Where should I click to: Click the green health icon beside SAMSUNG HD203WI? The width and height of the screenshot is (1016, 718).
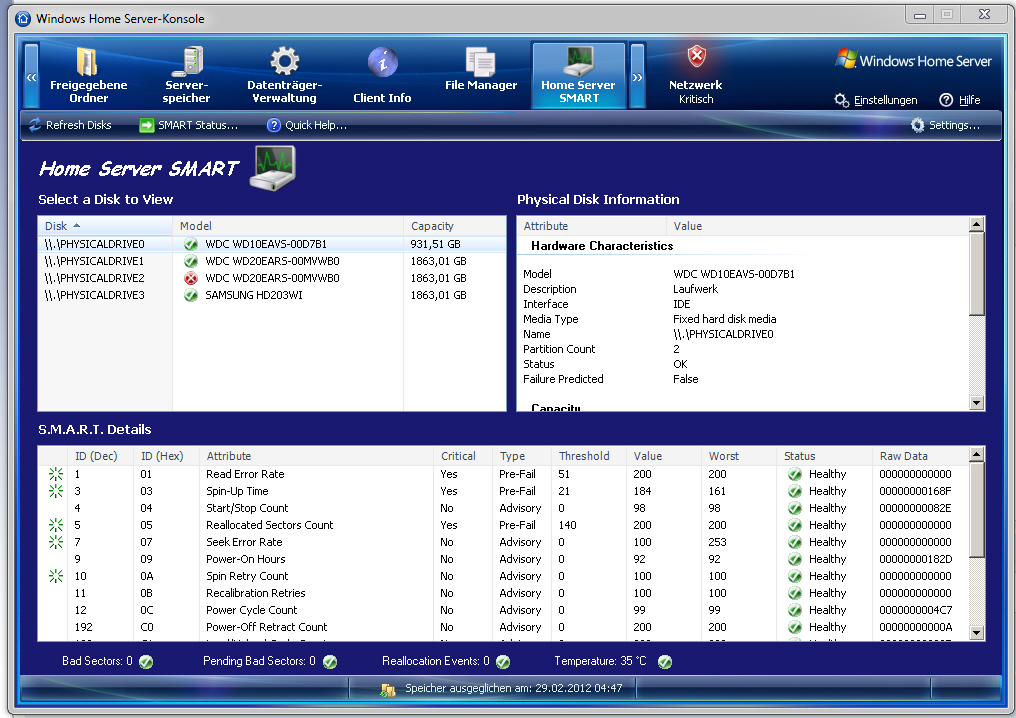[x=190, y=296]
